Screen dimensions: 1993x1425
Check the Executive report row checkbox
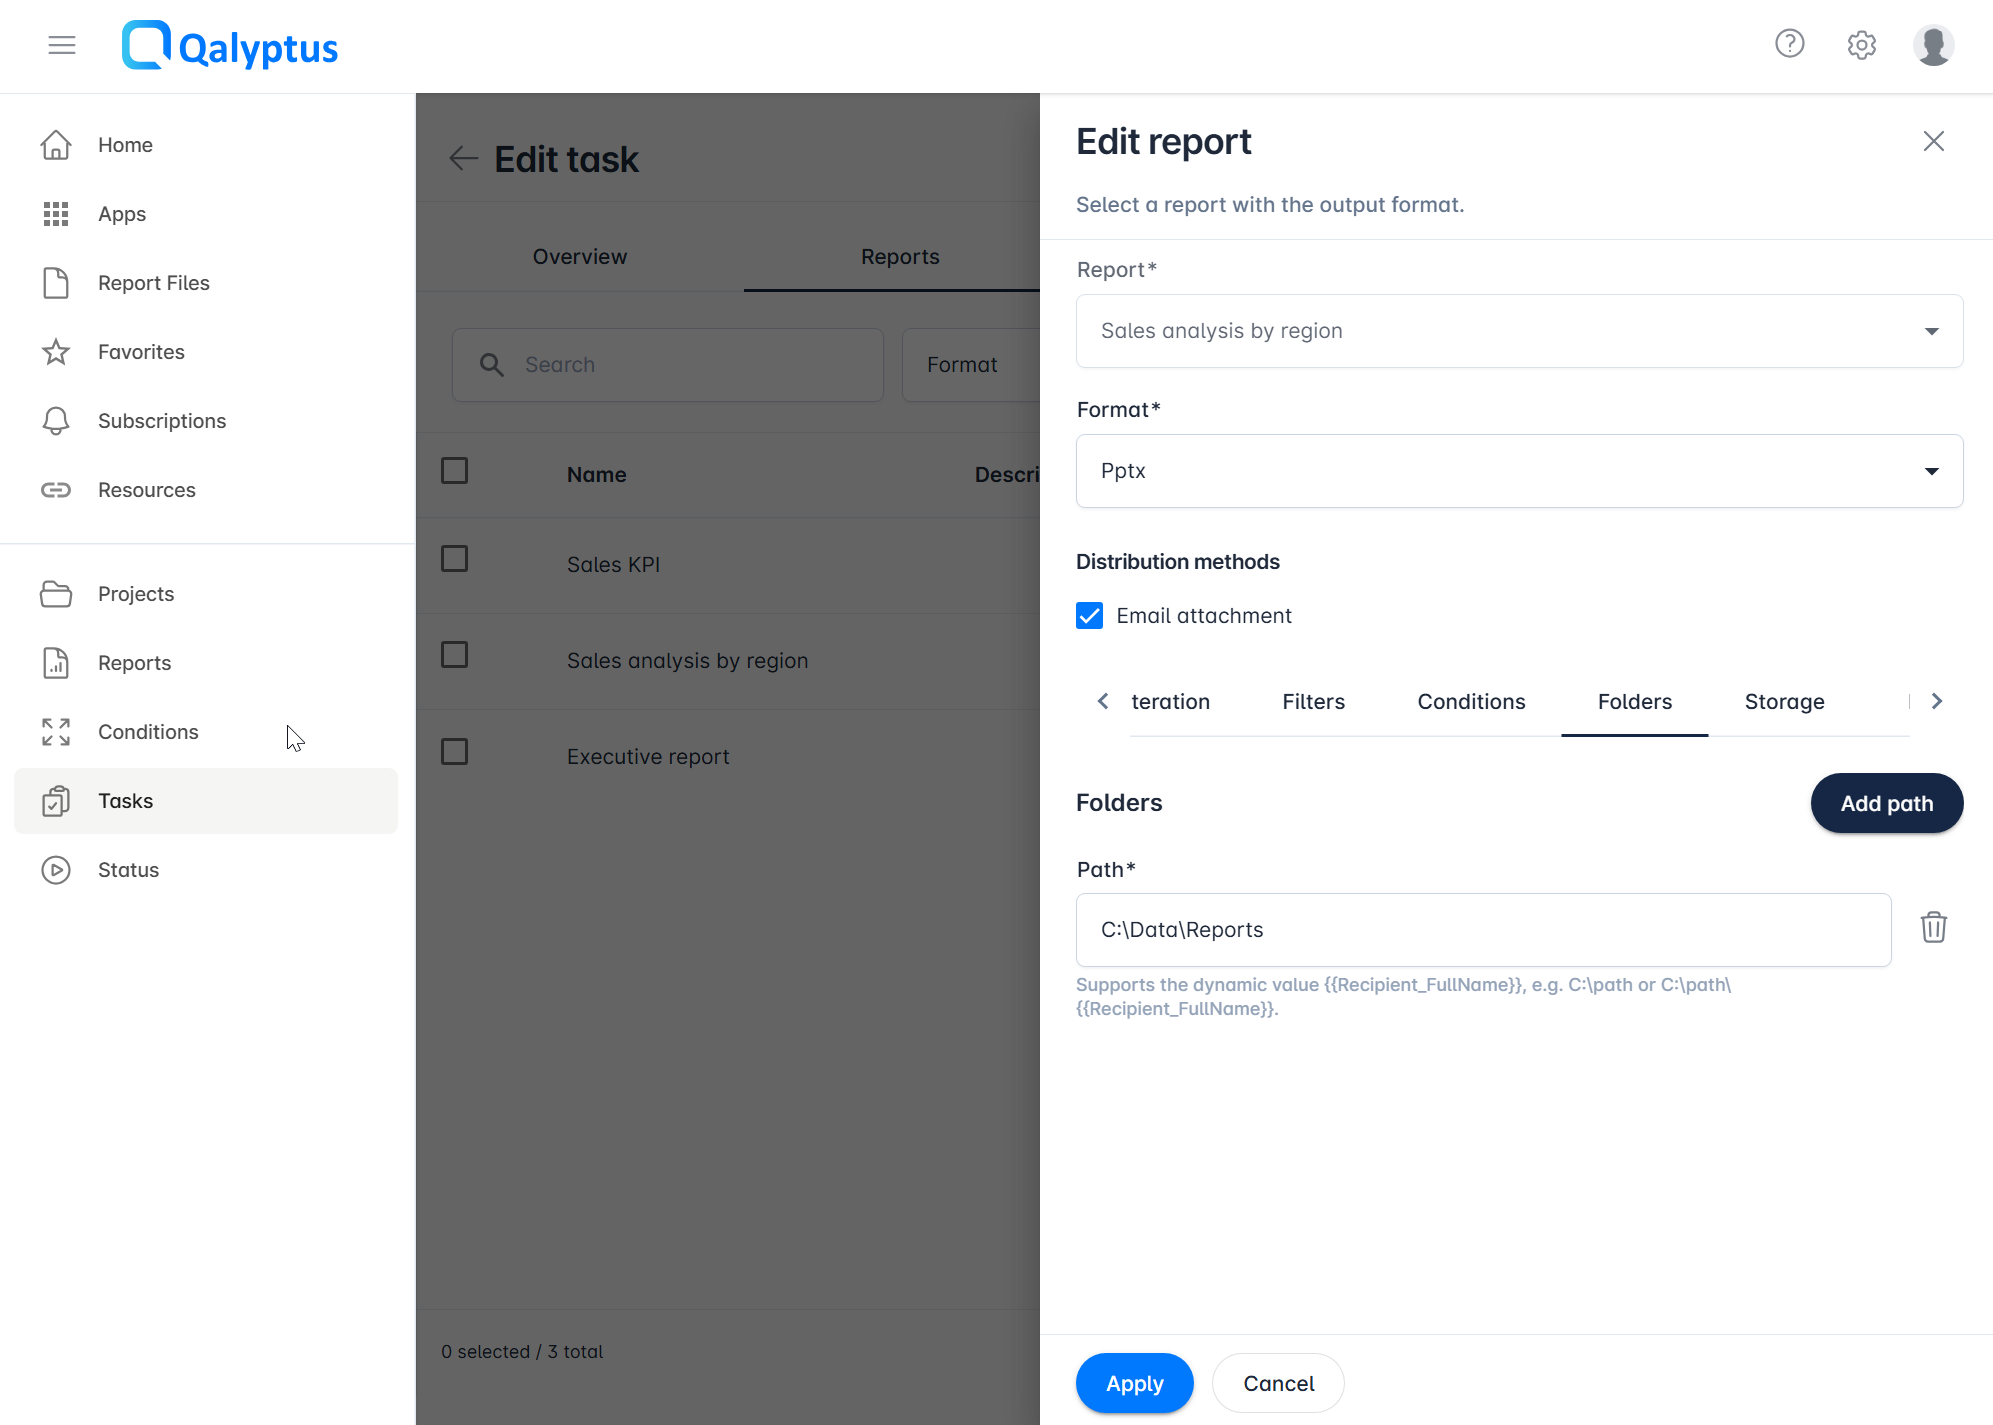pyautogui.click(x=455, y=752)
